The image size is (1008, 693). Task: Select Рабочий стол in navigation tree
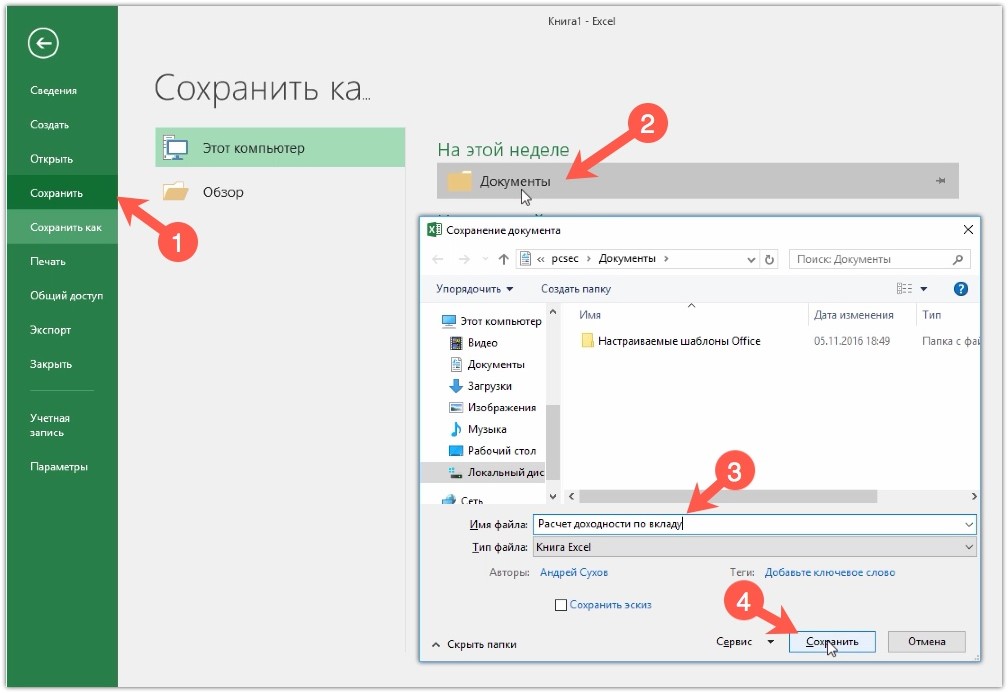tap(492, 451)
